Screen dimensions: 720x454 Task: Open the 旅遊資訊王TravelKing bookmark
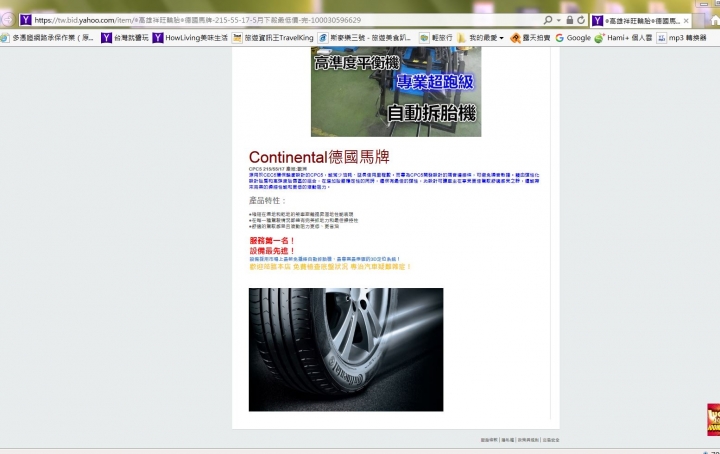(279, 38)
